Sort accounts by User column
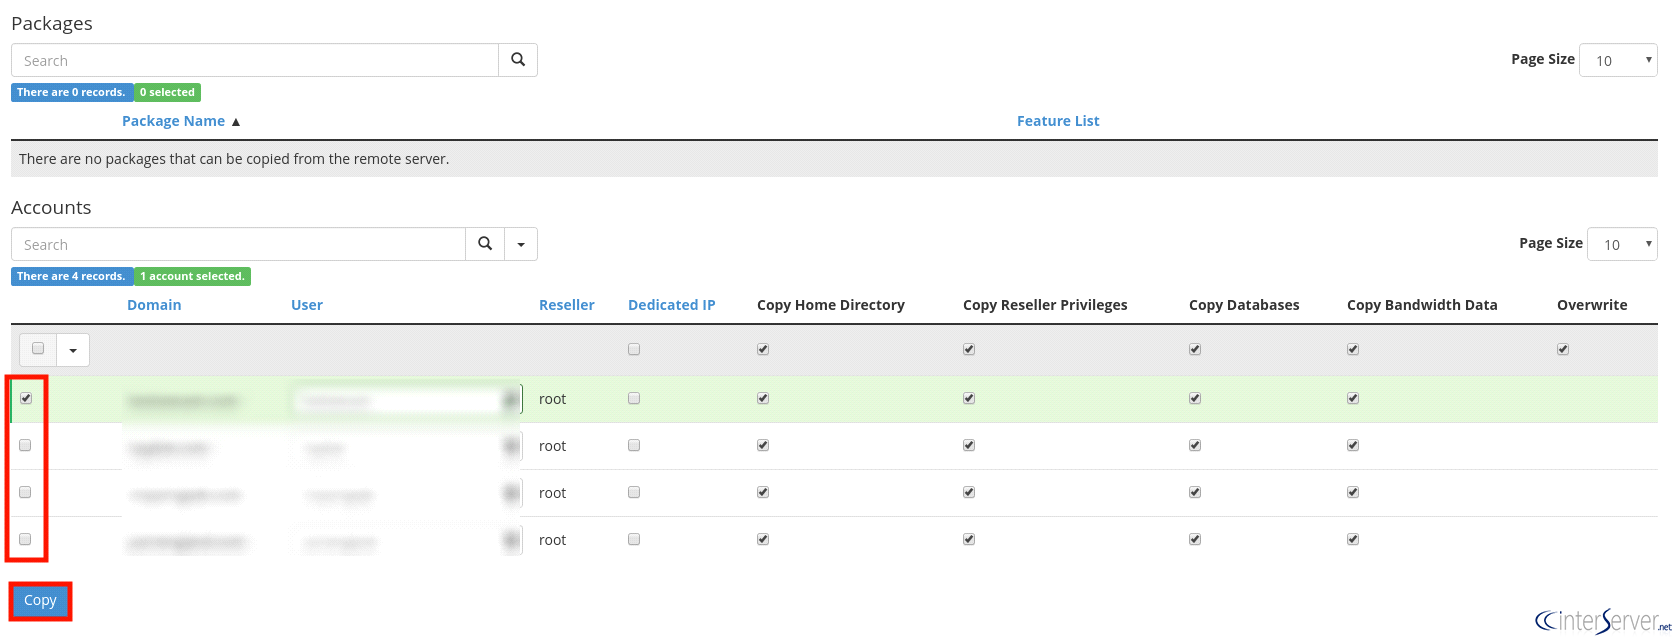Screen dimensions: 1672x637 pos(307,305)
